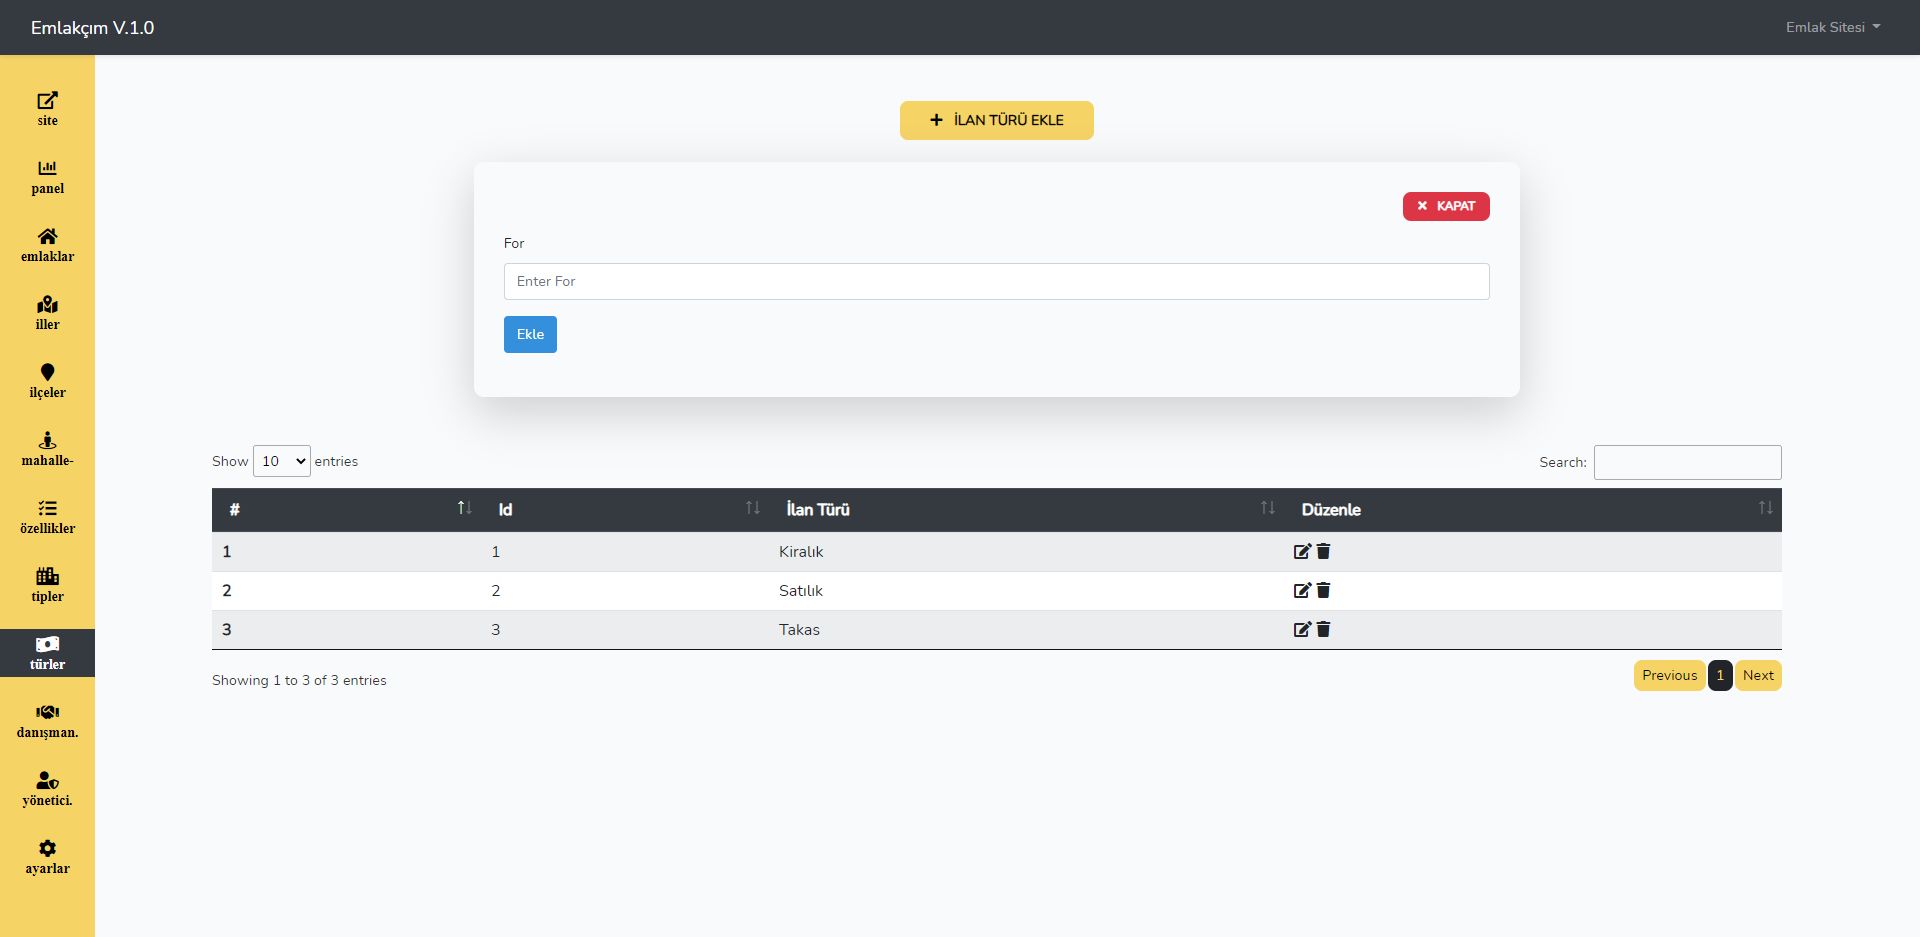Screen dimensions: 1920x937
Task: Click the İLAN TÜRÜ EKLE button
Action: tap(996, 120)
